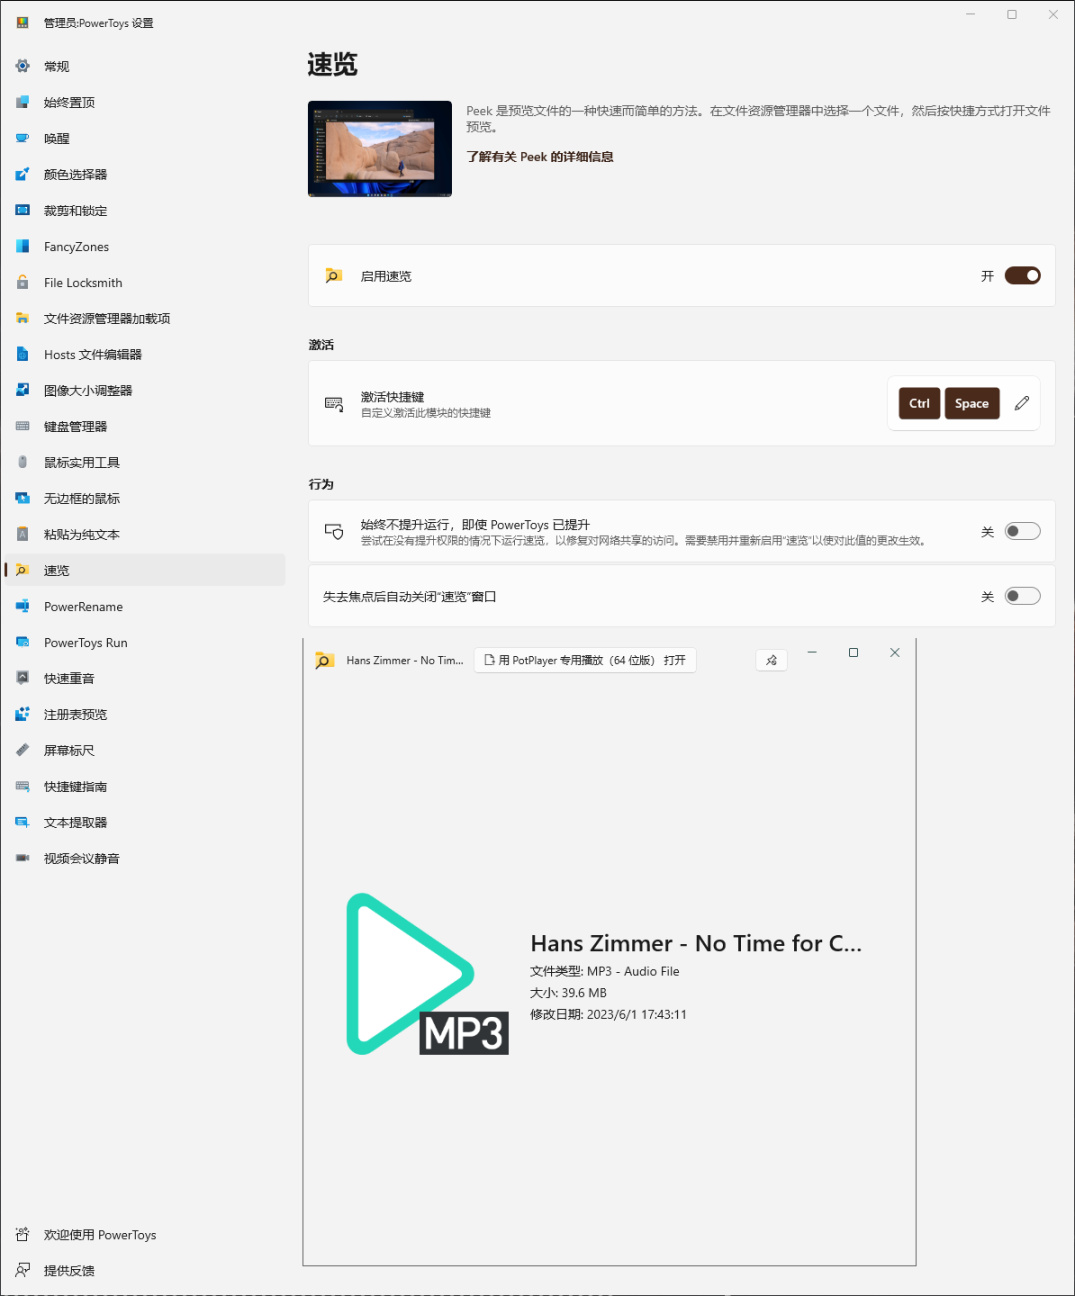Viewport: 1075px width, 1296px height.
Task: Click the 粘贴为纯文本 icon
Action: point(22,534)
